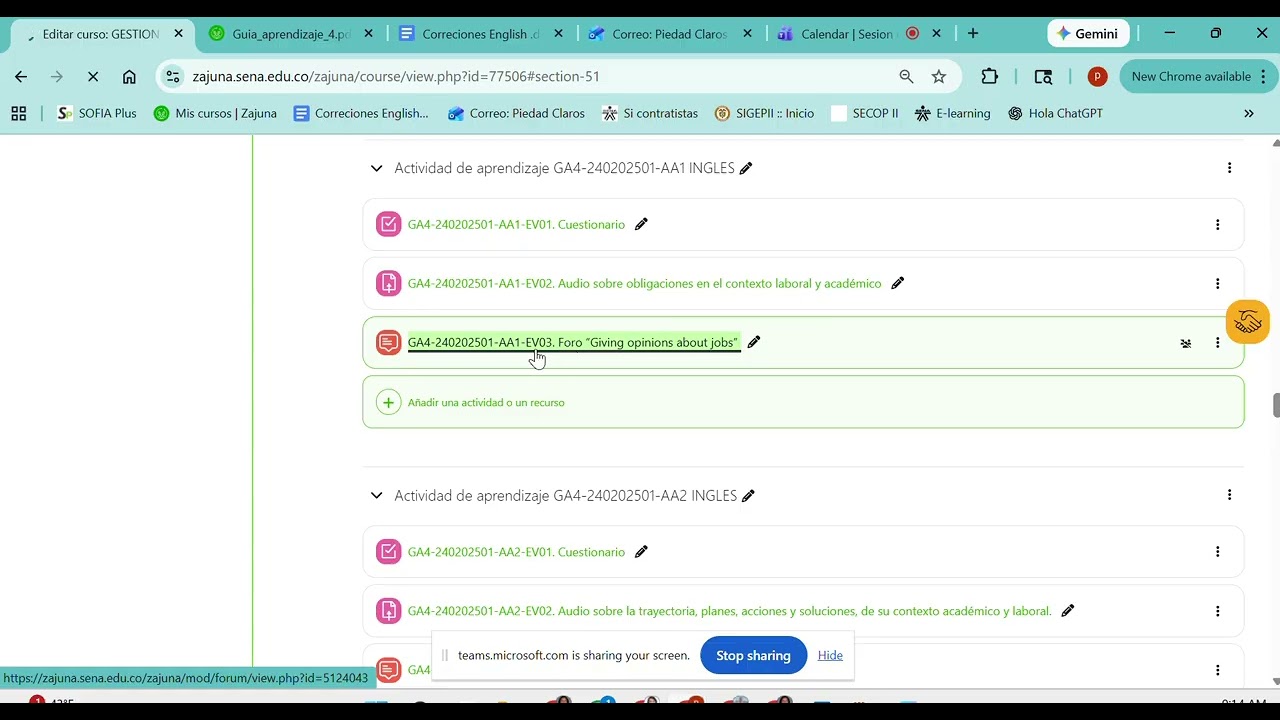Image resolution: width=1280 pixels, height=720 pixels.
Task: Open SIGEPII :: Inicio bookmark
Action: (764, 113)
